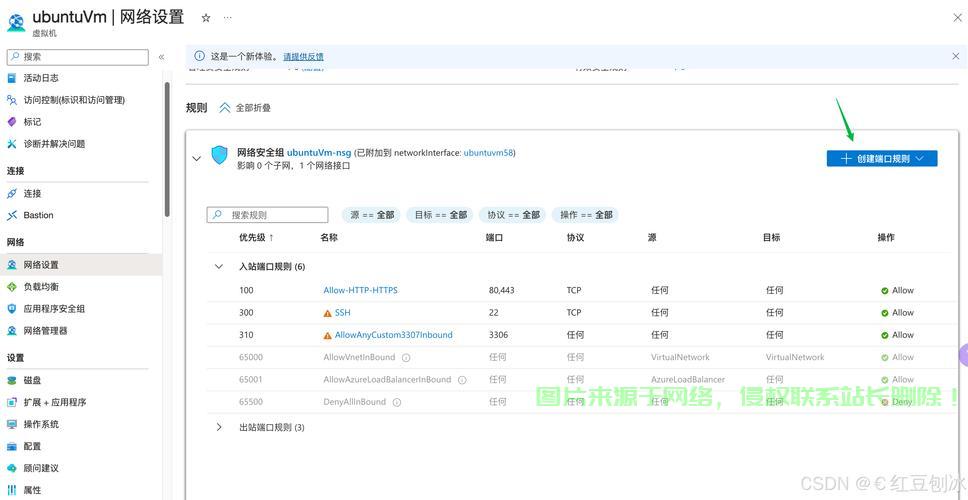Screen dimensions: 968x500
Task: Open the 创建端口规则 dropdown button
Action: click(882, 159)
